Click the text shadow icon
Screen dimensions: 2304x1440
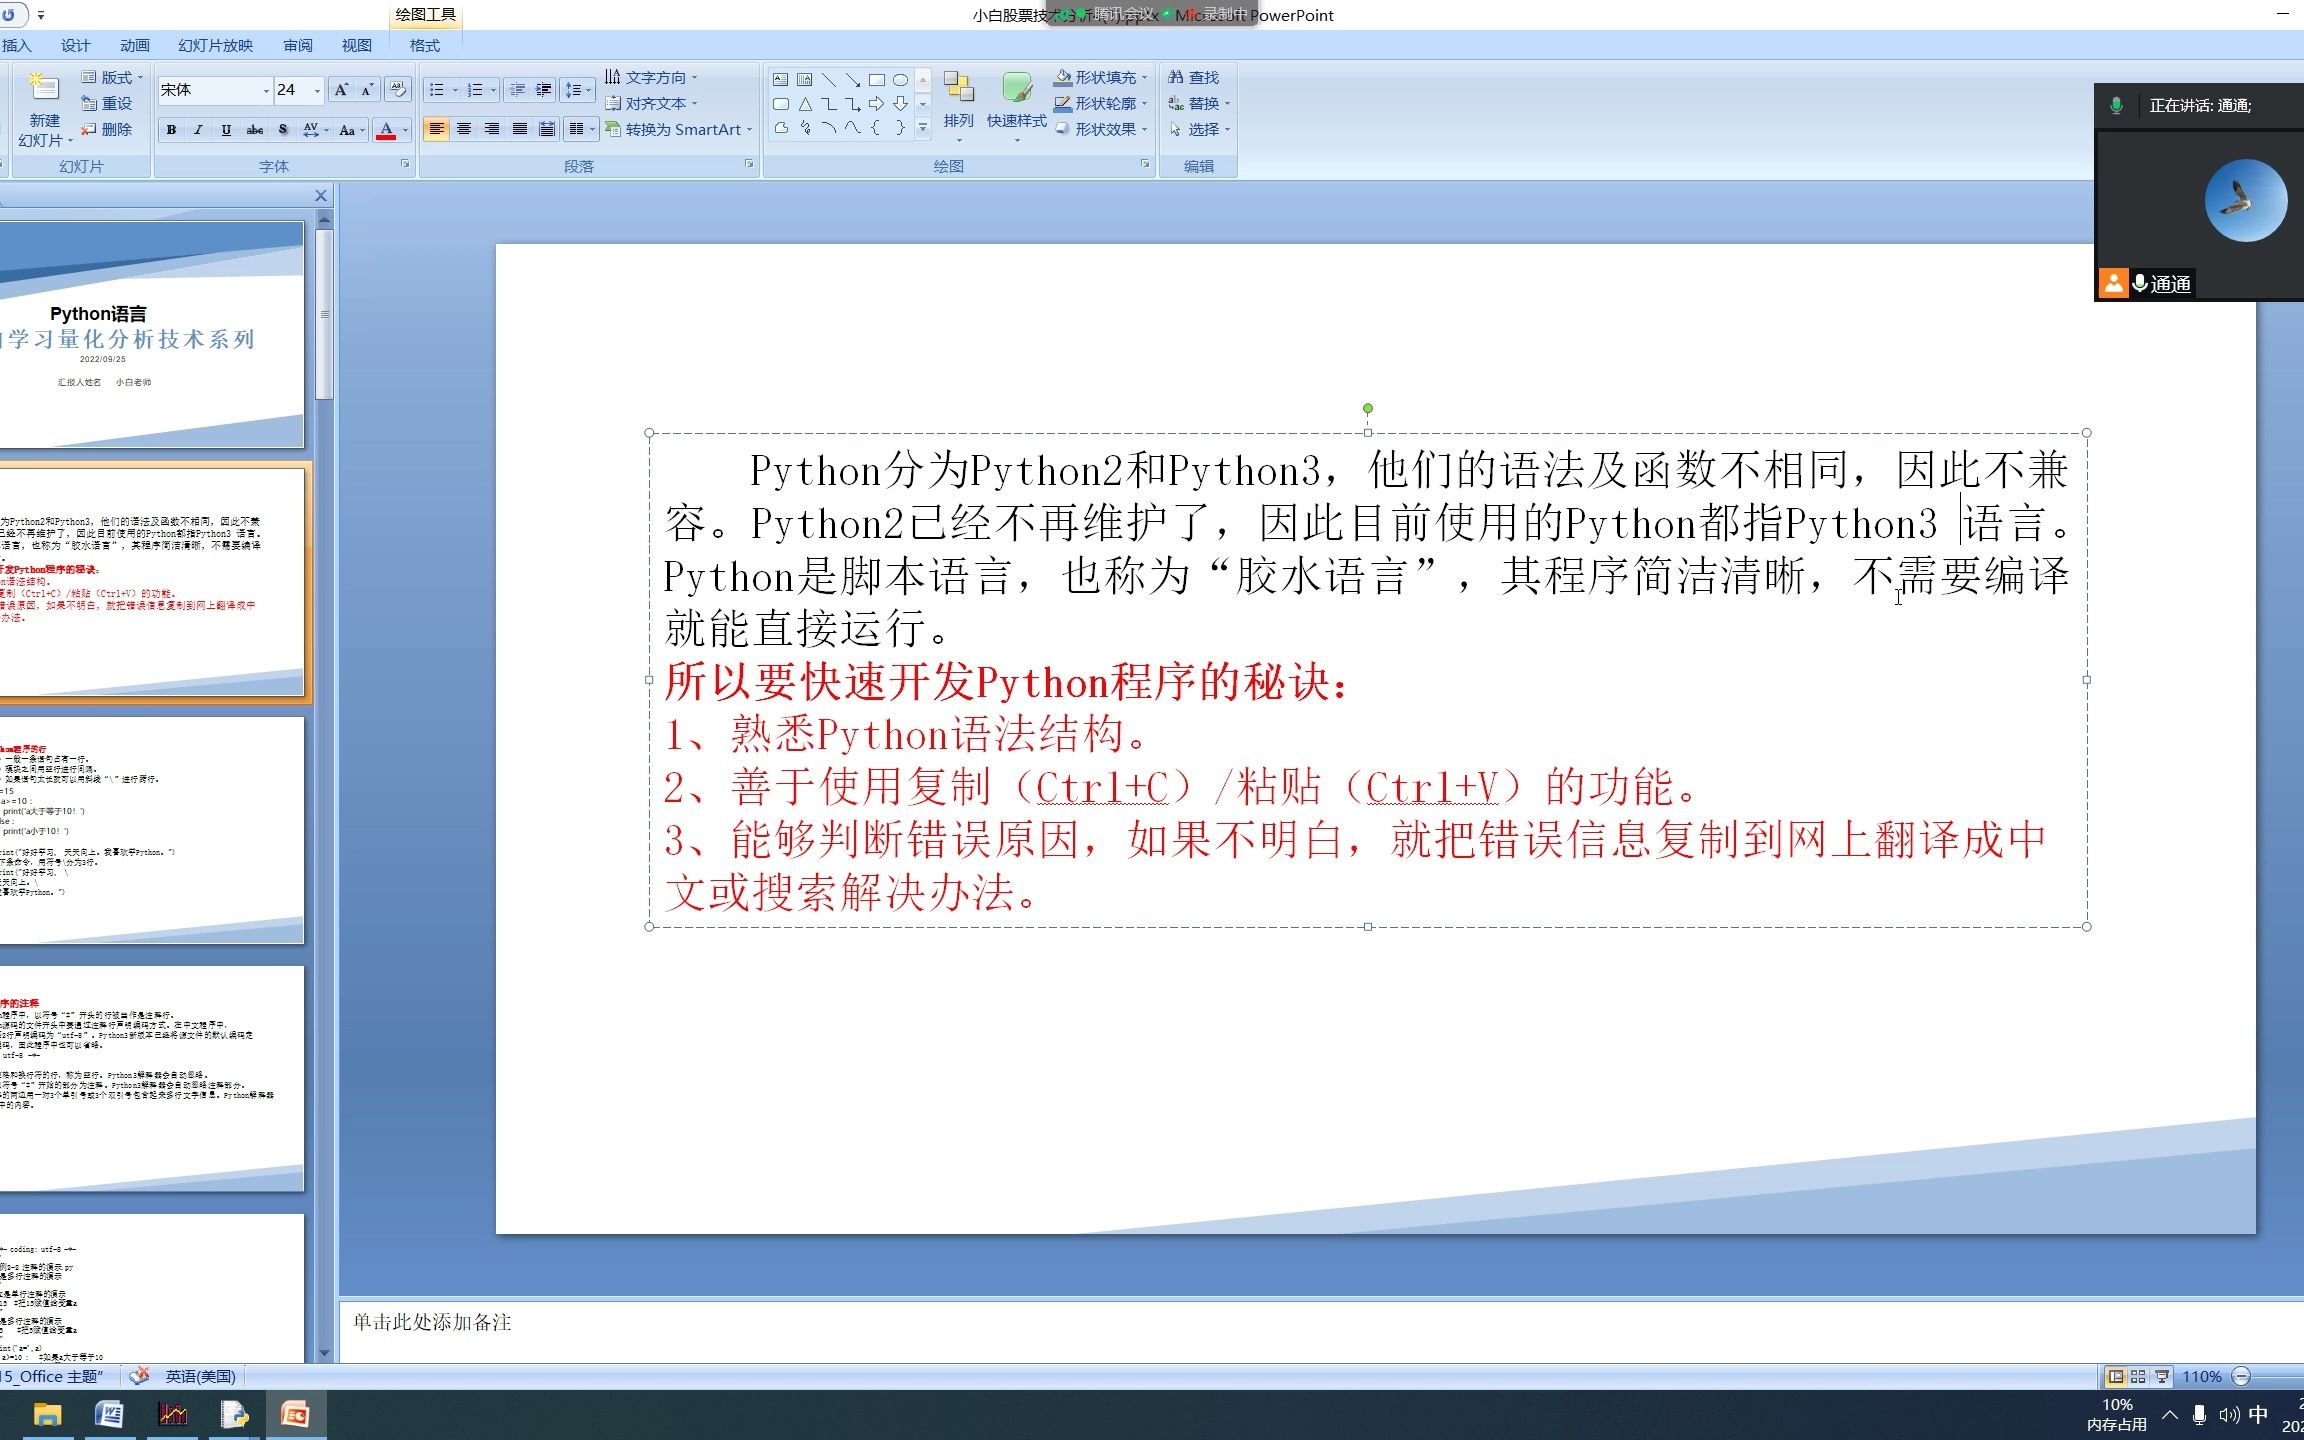[283, 130]
